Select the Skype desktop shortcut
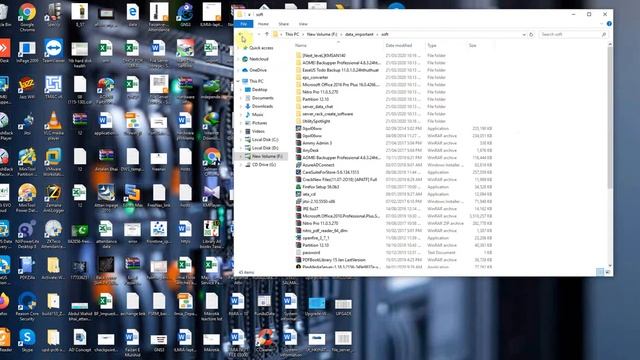The width and height of the screenshot is (640, 360). click(27, 341)
